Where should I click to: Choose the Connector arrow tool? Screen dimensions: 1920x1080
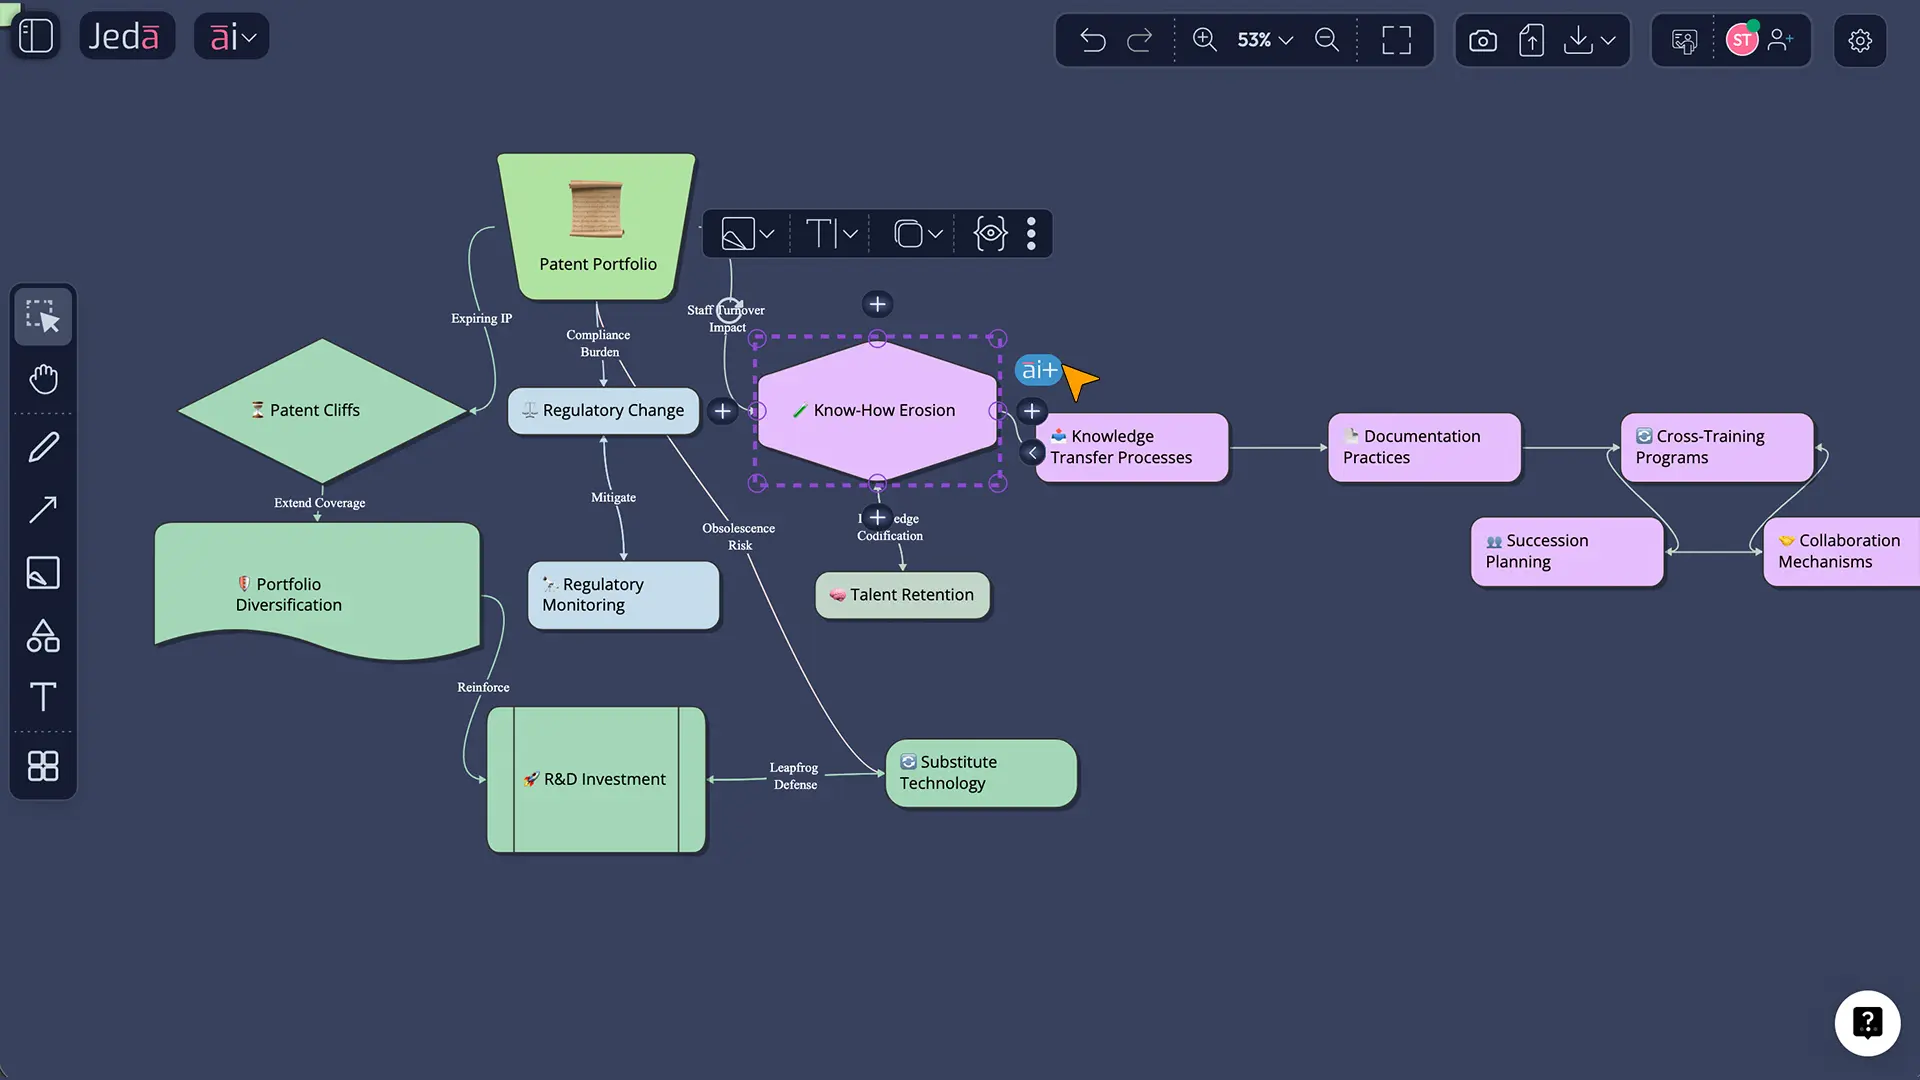tap(43, 510)
